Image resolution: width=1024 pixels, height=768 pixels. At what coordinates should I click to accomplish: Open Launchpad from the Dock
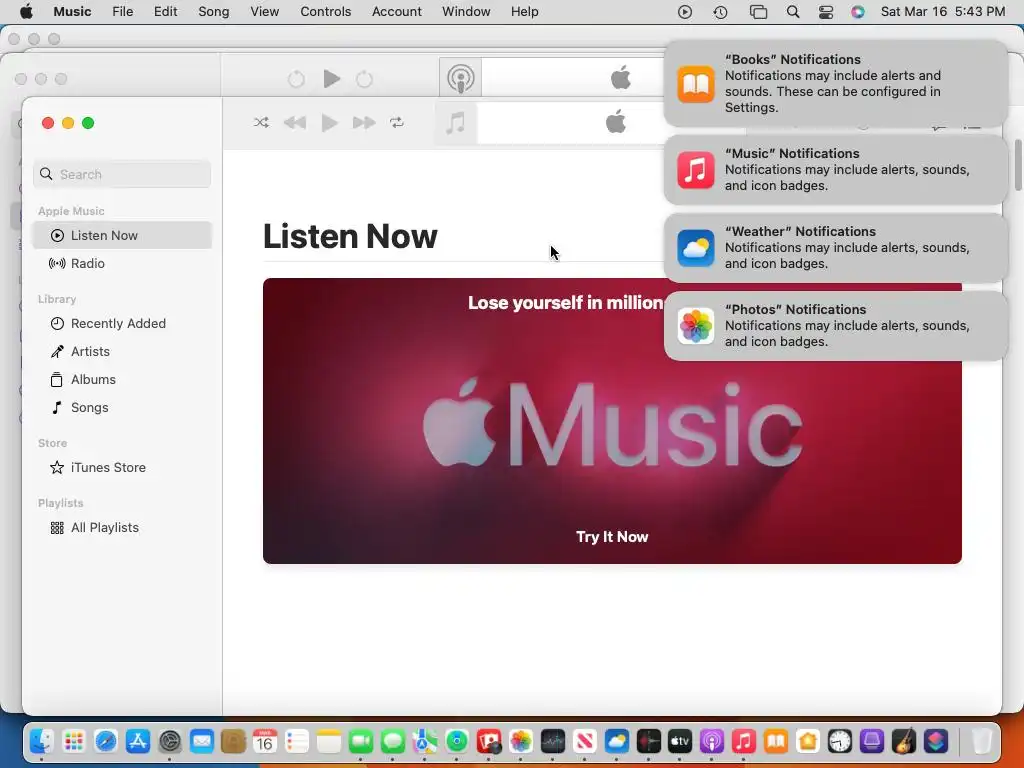tap(73, 741)
